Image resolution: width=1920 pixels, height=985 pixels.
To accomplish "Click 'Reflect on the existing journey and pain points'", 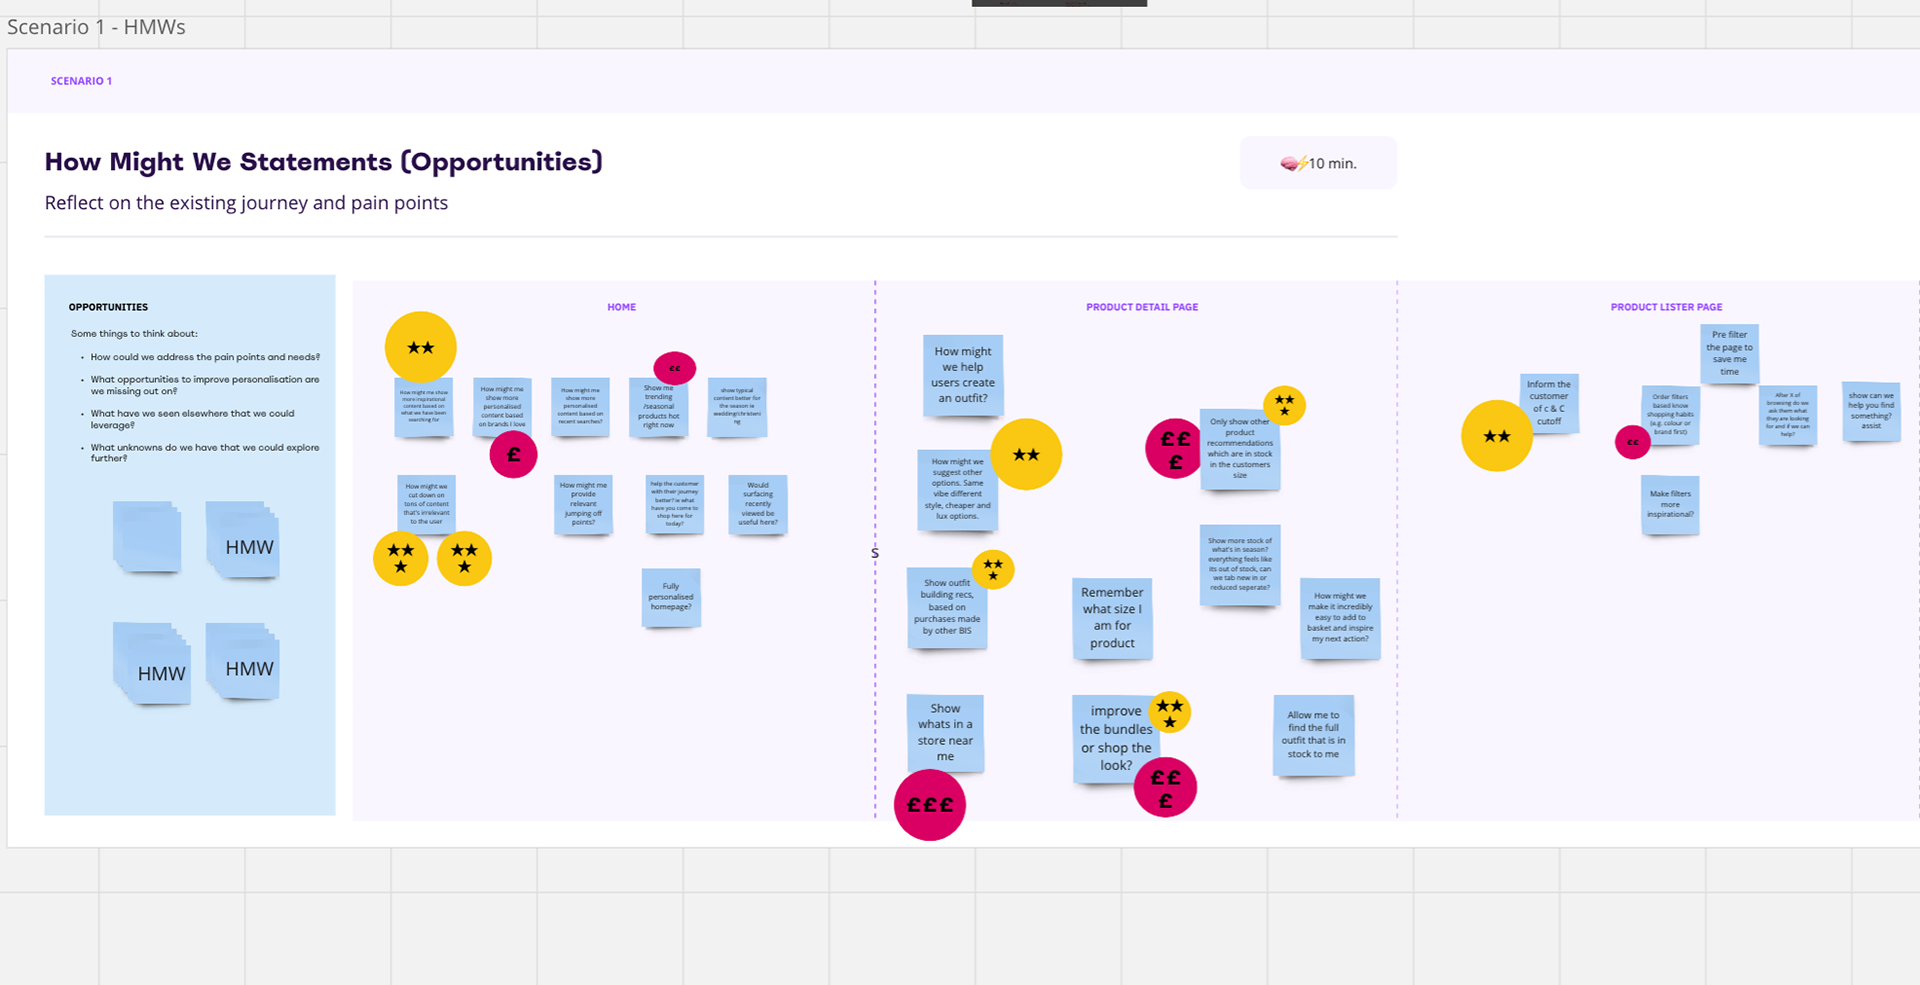I will [x=246, y=203].
